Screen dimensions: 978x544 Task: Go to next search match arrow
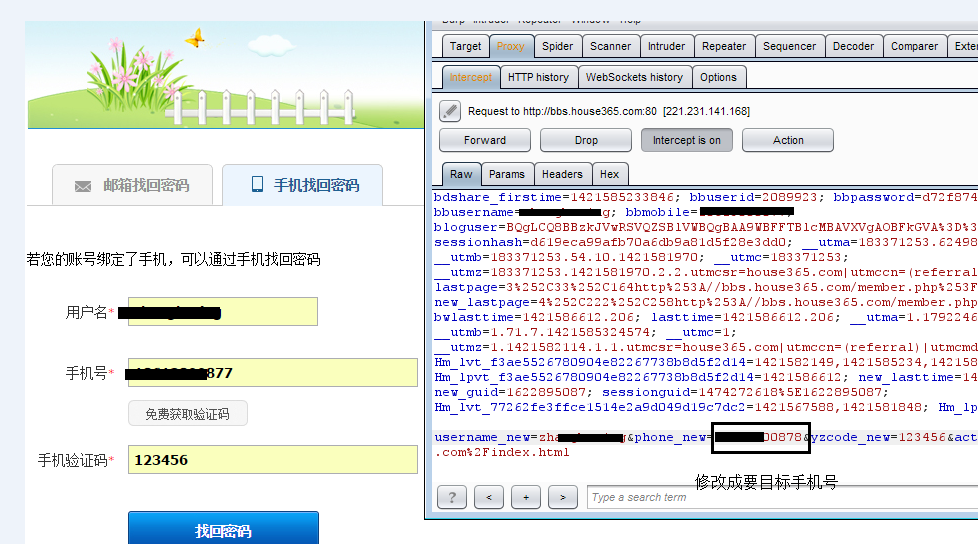point(563,497)
